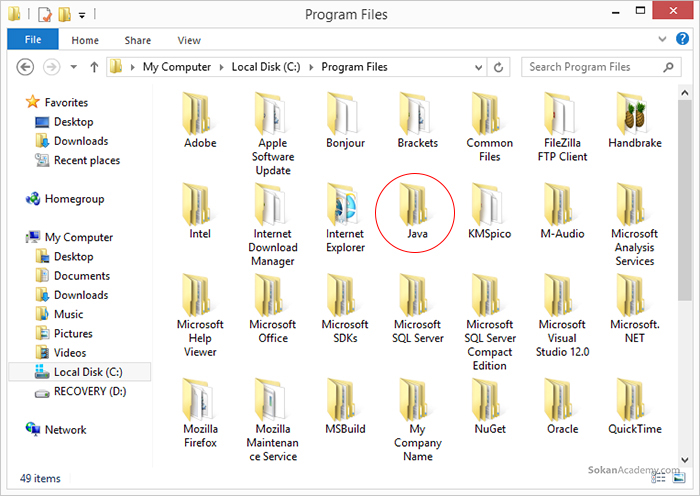
Task: Select Homegroup in the navigation pane
Action: 65,199
